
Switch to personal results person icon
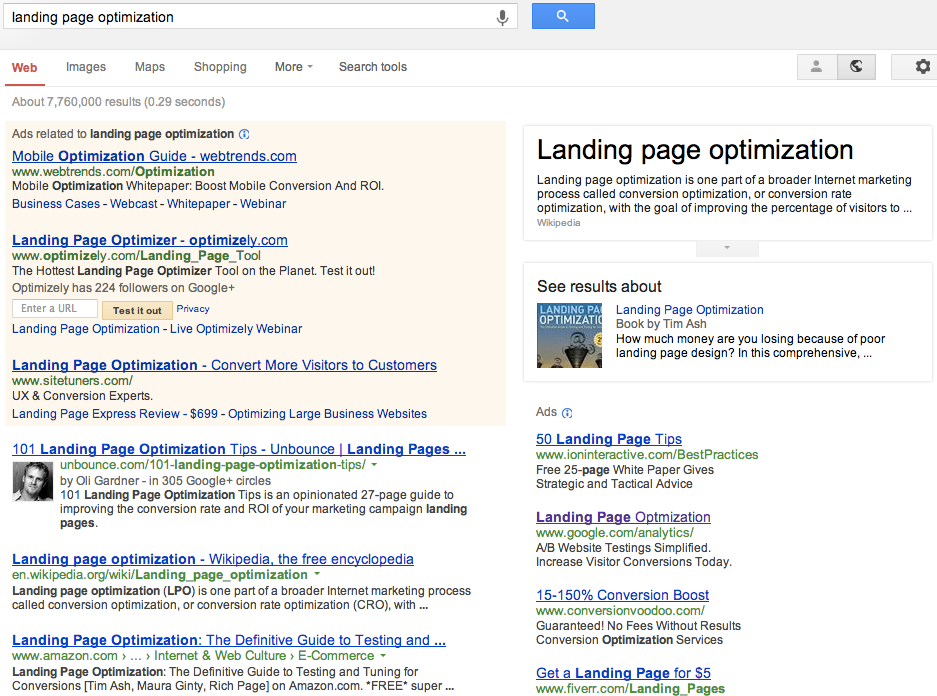(x=816, y=66)
